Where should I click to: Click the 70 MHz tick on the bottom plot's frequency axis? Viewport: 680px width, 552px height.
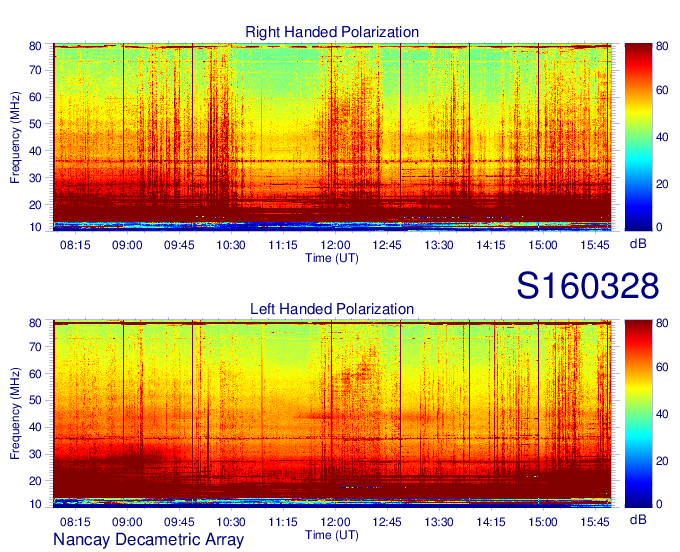click(x=35, y=347)
